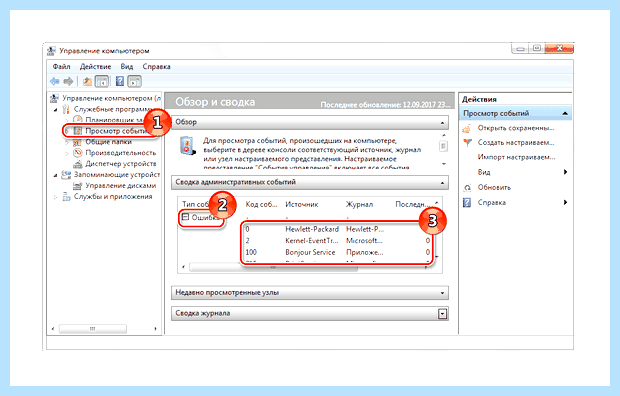Collapse the Ошибка event type row
The image size is (620, 396).
point(185,217)
